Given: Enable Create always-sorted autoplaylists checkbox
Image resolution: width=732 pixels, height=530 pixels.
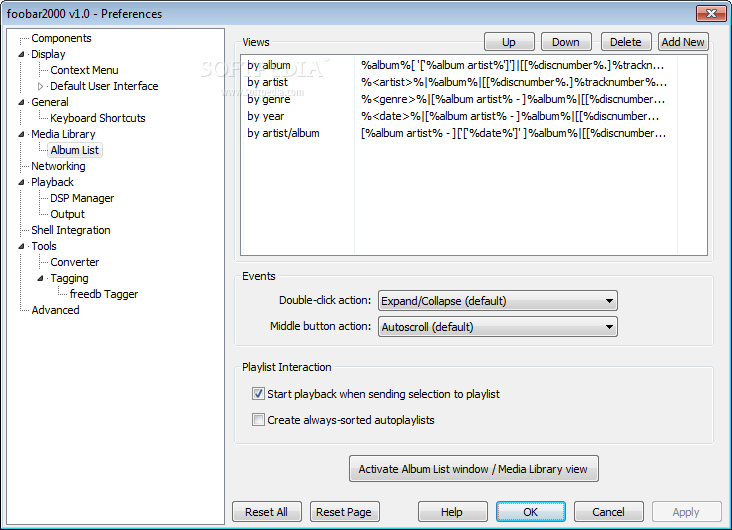Looking at the screenshot, I should [258, 420].
